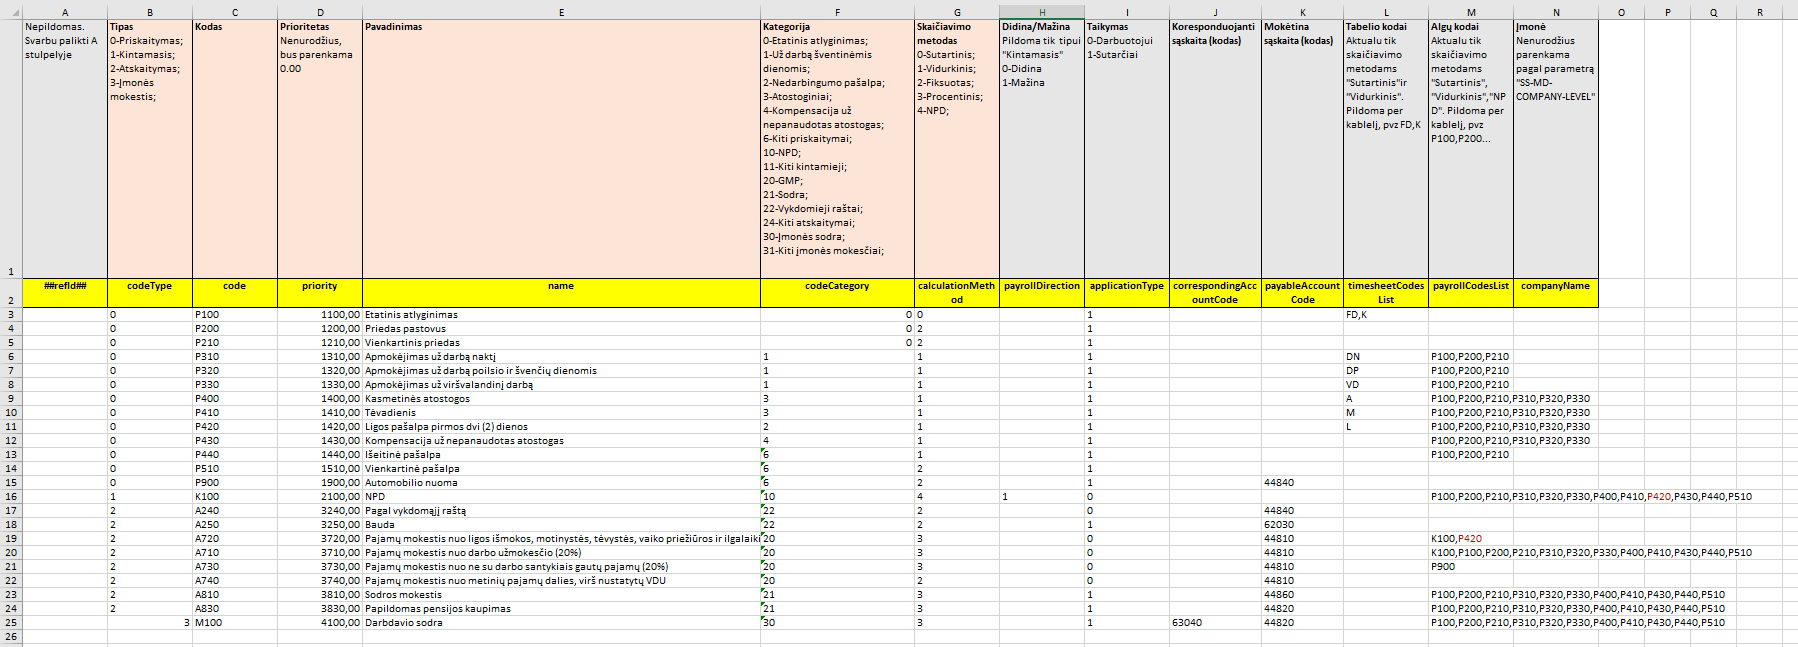Select the empty row 26 header
The height and width of the screenshot is (647, 1798).
tap(11, 637)
